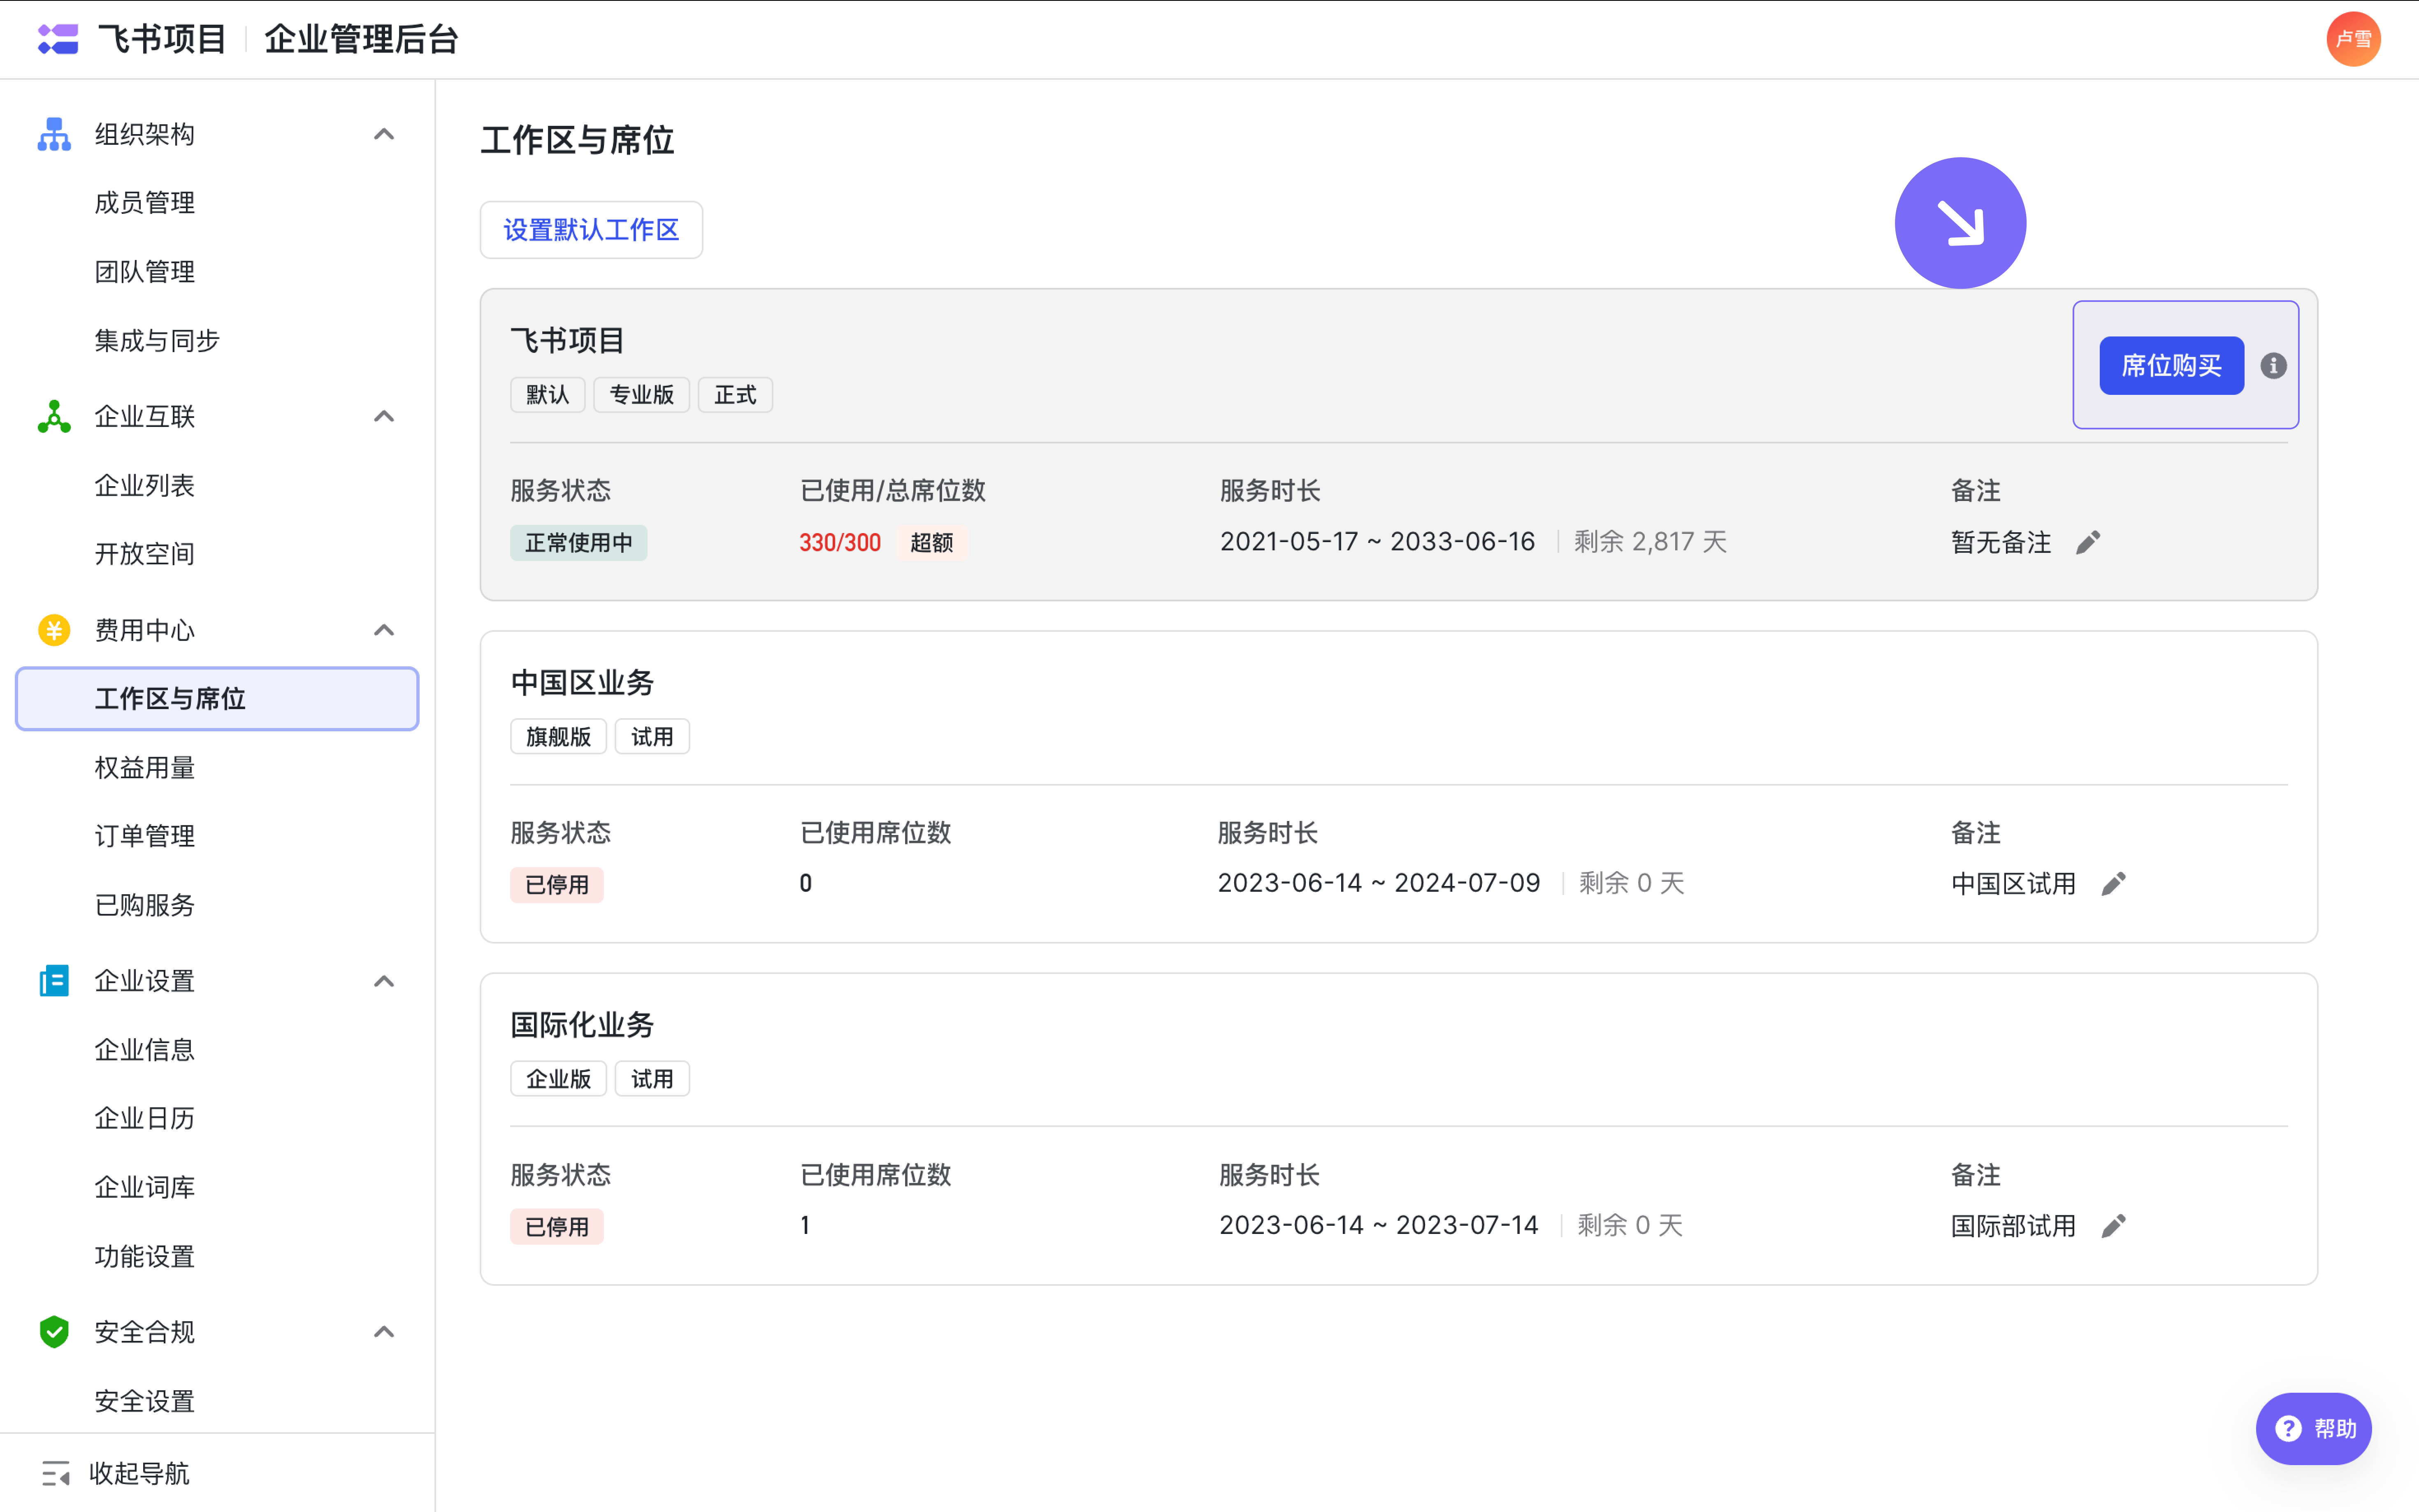Collapse the 企业设置 section chevron
The height and width of the screenshot is (1512, 2419).
click(384, 981)
